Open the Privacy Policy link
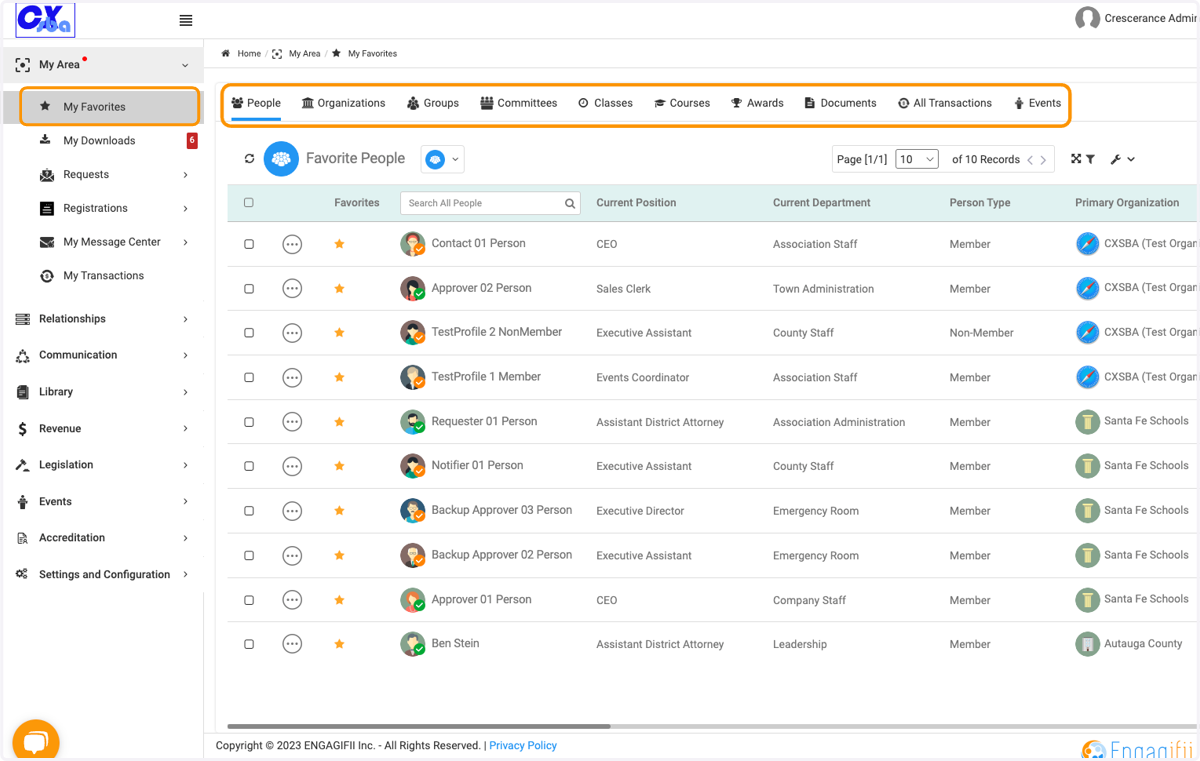Image resolution: width=1200 pixels, height=761 pixels. tap(523, 746)
